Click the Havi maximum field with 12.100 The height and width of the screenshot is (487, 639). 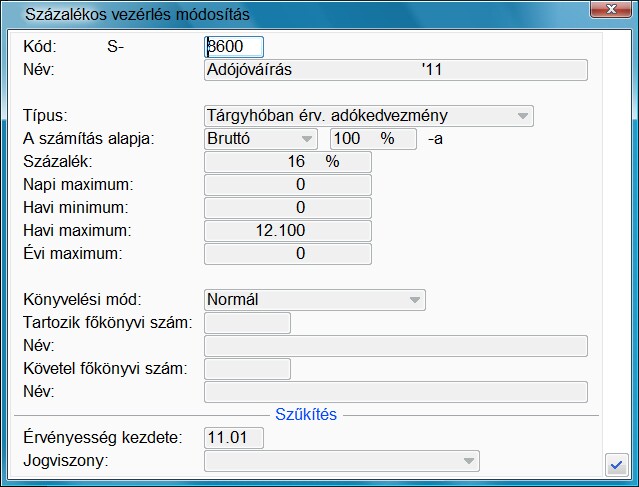pos(288,231)
